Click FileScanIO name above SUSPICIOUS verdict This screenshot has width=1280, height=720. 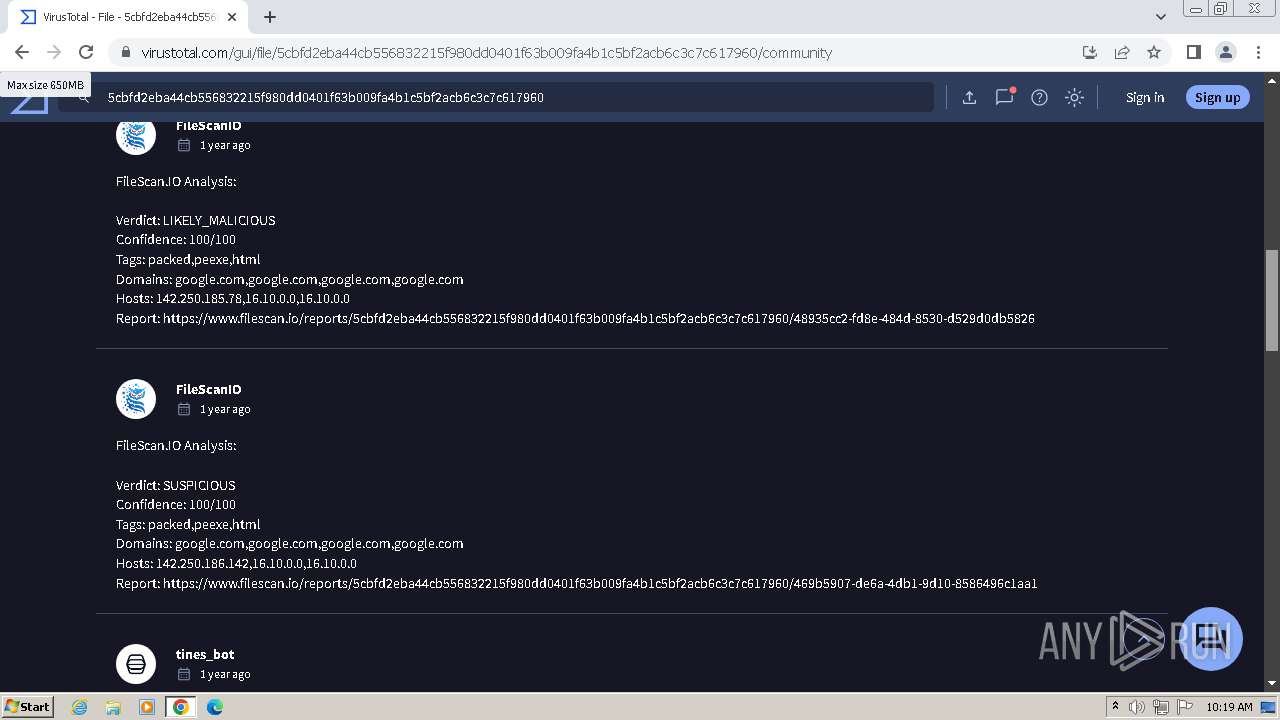click(208, 389)
